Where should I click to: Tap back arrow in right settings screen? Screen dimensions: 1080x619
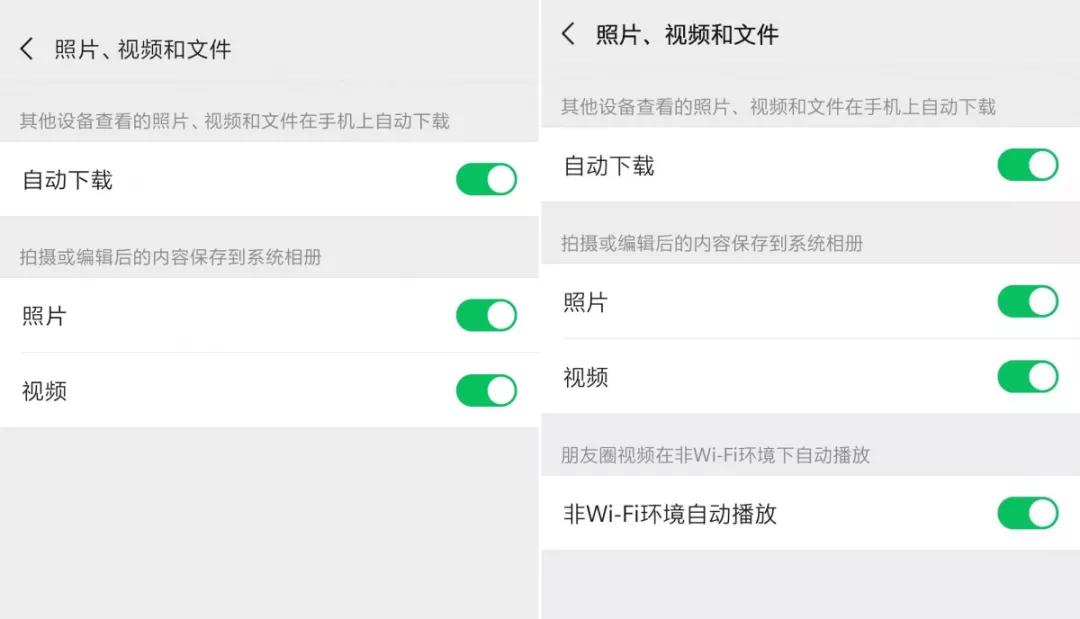568,34
